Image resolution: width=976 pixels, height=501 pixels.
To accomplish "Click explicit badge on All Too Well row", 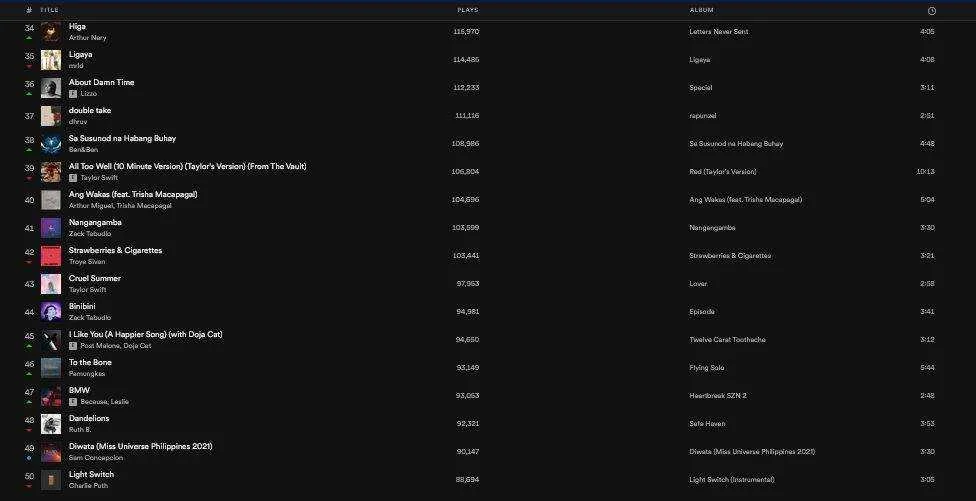I will click(x=73, y=177).
